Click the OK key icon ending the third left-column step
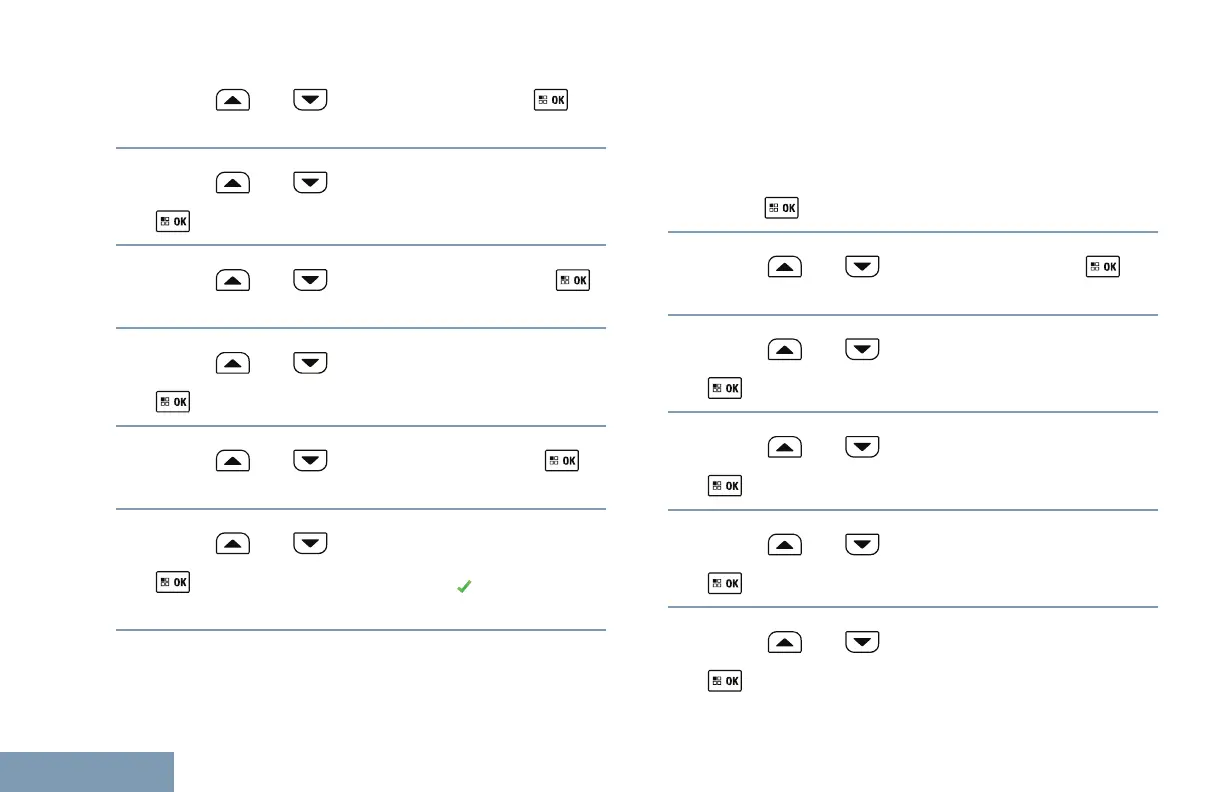Screen dimensions: 1224x792 point(573,281)
